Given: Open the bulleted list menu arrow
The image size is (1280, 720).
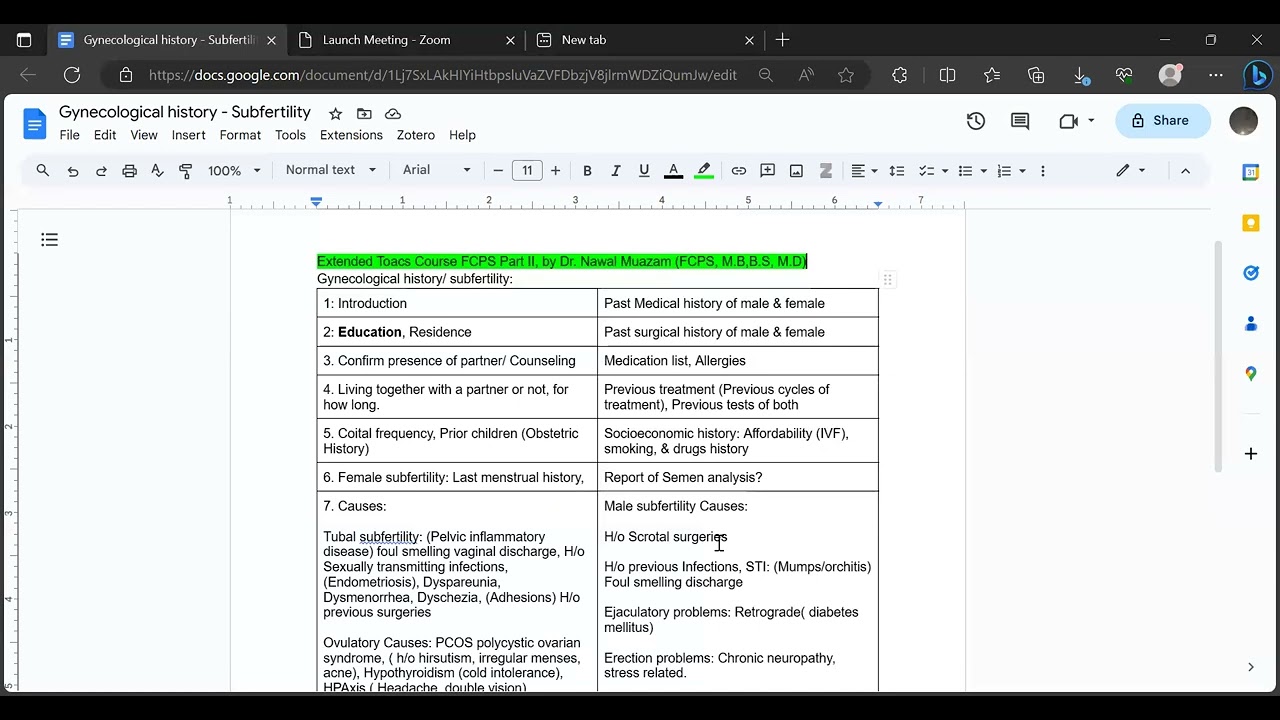Looking at the screenshot, I should [x=983, y=171].
